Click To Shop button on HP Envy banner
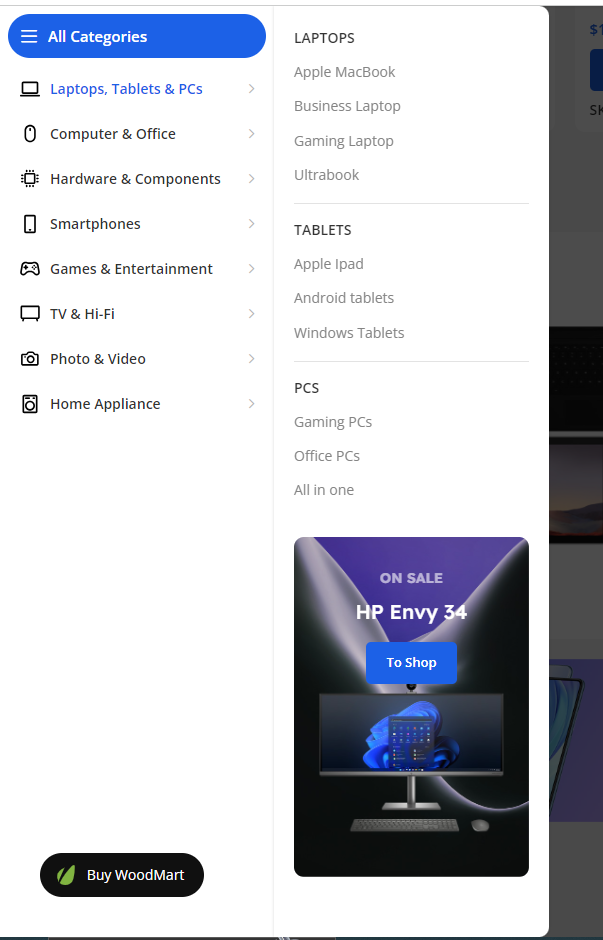Viewport: 603px width, 940px height. coord(411,662)
